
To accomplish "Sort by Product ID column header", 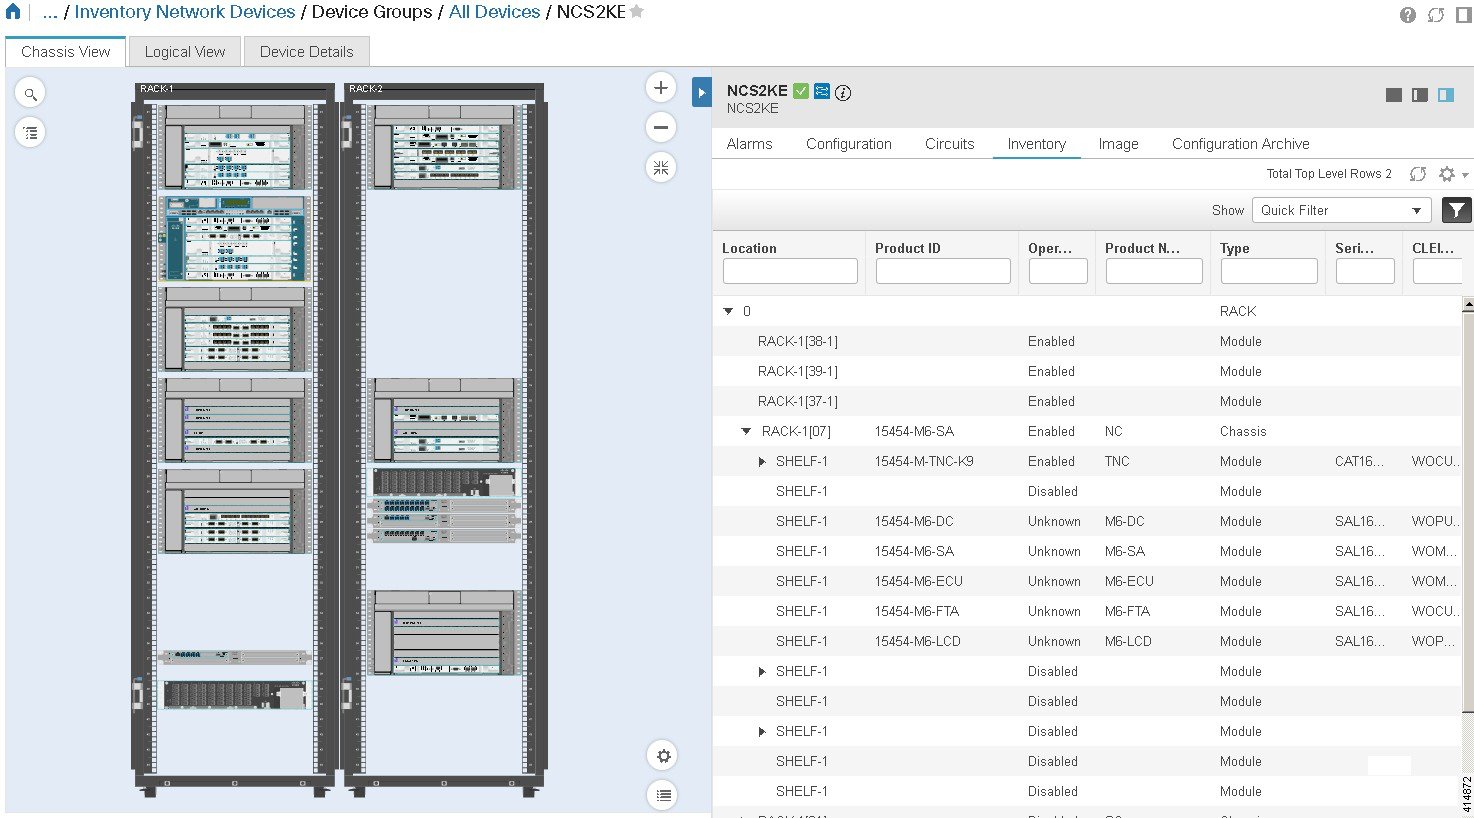I will coord(907,248).
